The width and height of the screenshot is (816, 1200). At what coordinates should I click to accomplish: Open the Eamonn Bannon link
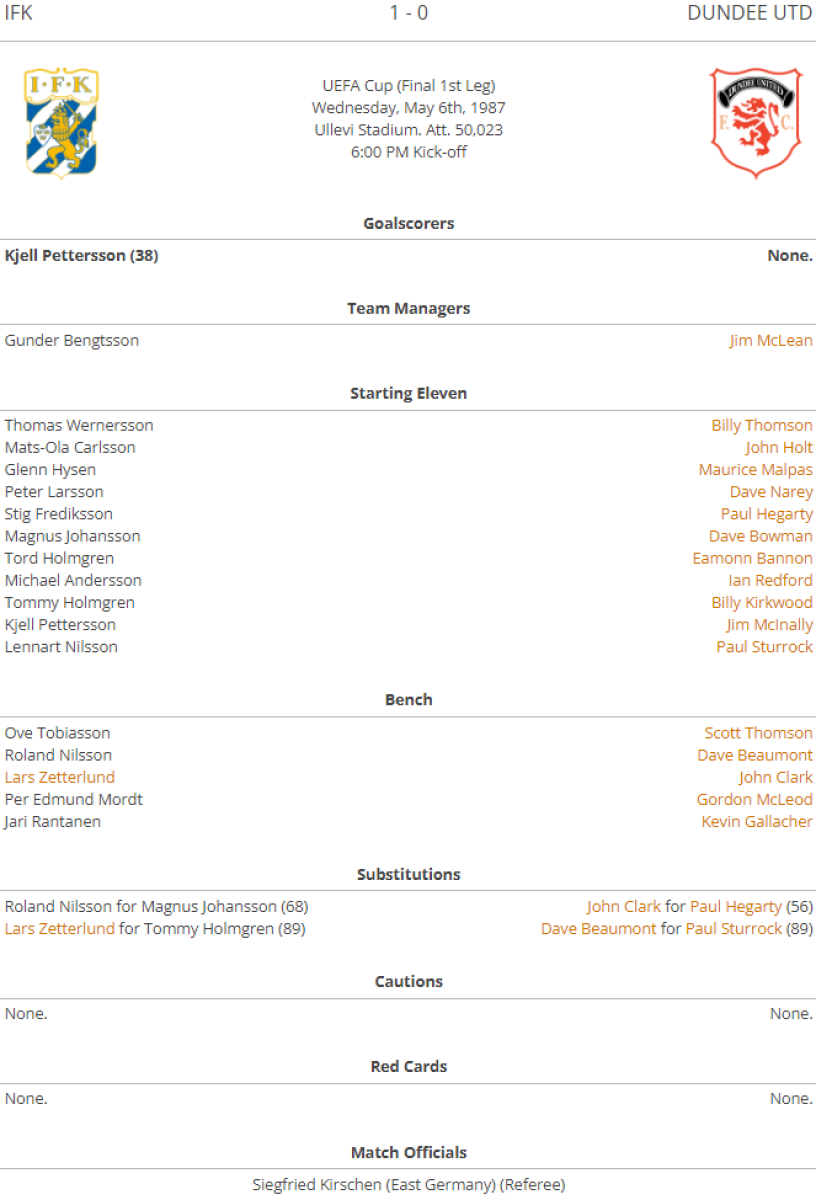[x=752, y=558]
